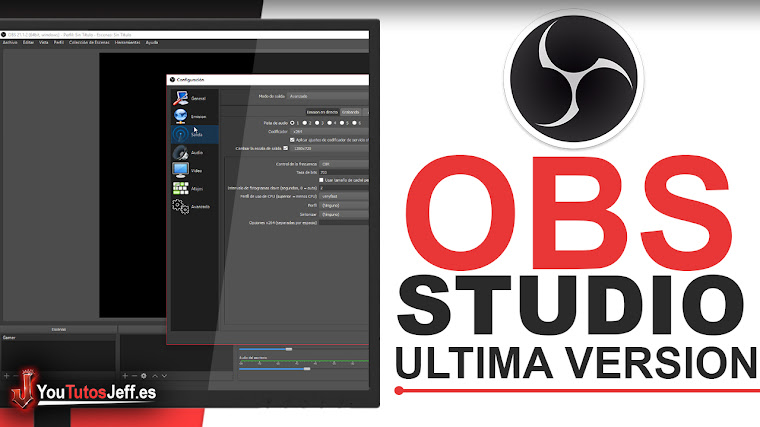This screenshot has width=760, height=427.
Task: Open Perfil (Ninguno) dropdown
Action: point(344,206)
